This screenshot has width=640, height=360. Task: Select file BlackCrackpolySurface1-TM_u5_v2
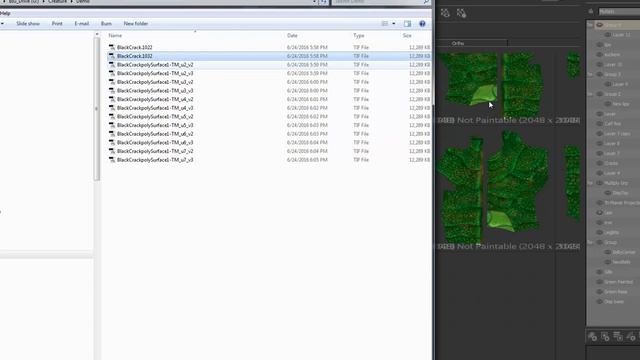pyautogui.click(x=155, y=116)
